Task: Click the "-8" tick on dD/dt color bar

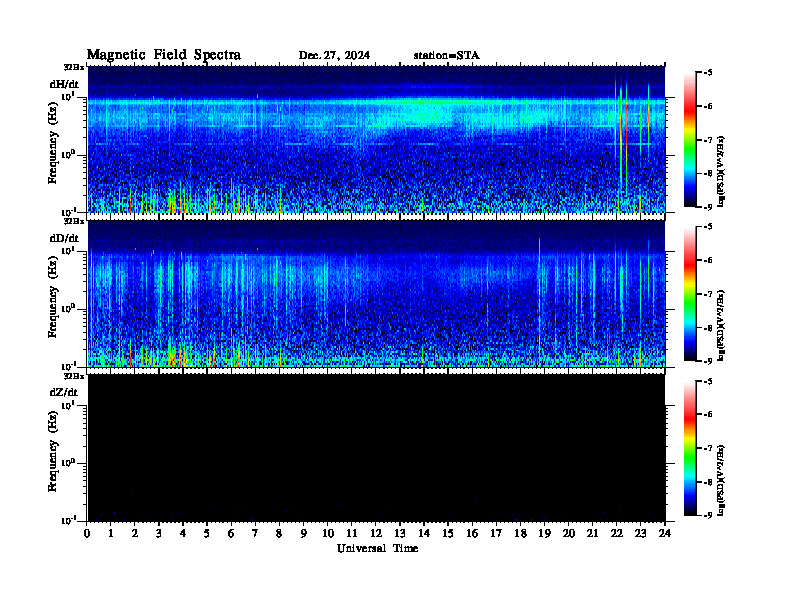Action: [708, 328]
